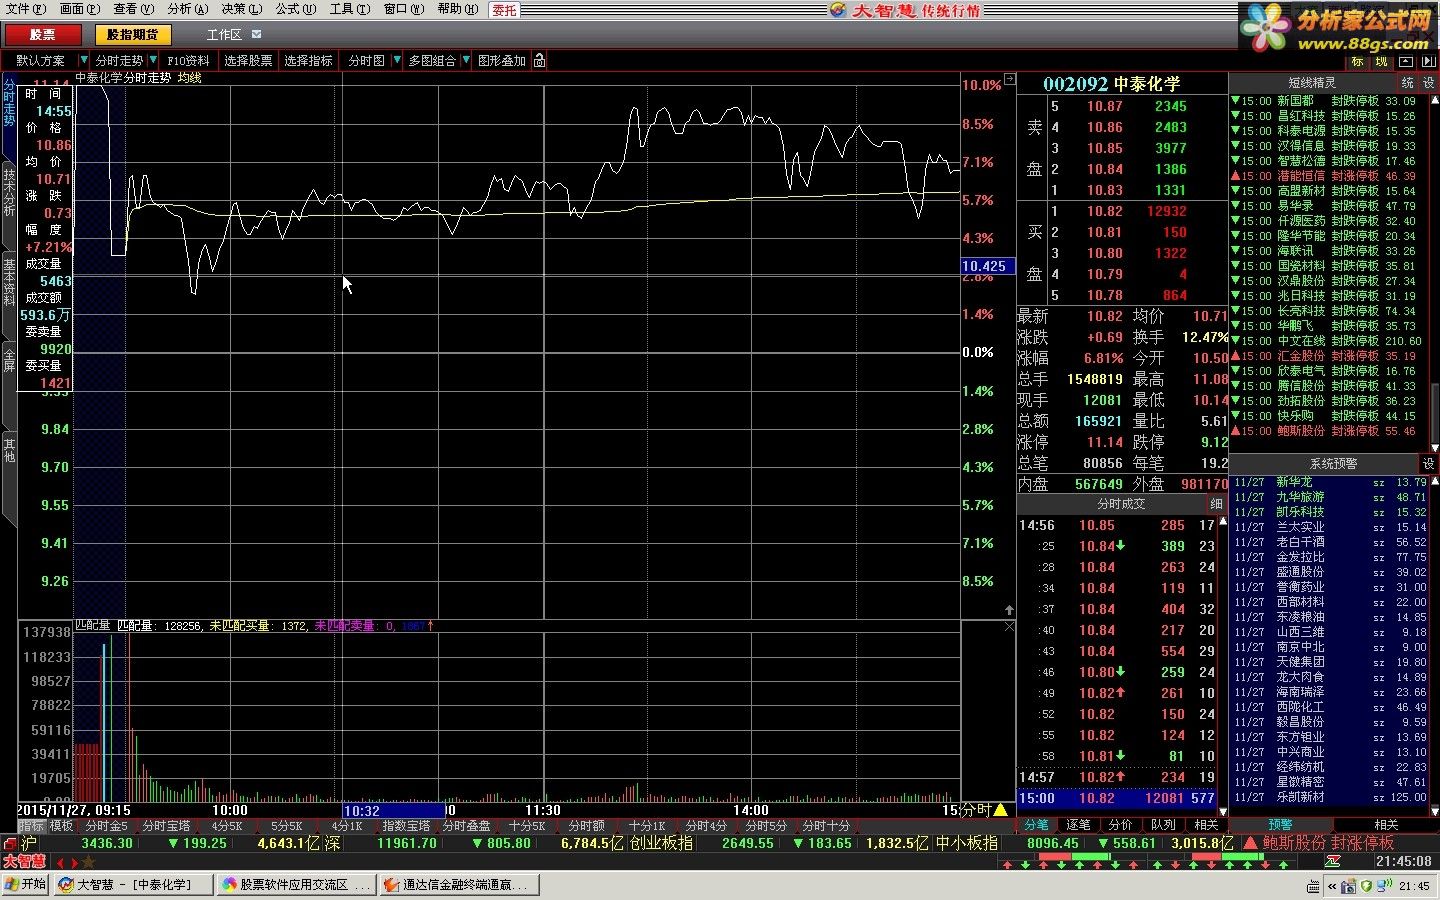The width and height of the screenshot is (1440, 900).
Task: Switch to 股票软件应用交流区 taskbar window
Action: 296,885
